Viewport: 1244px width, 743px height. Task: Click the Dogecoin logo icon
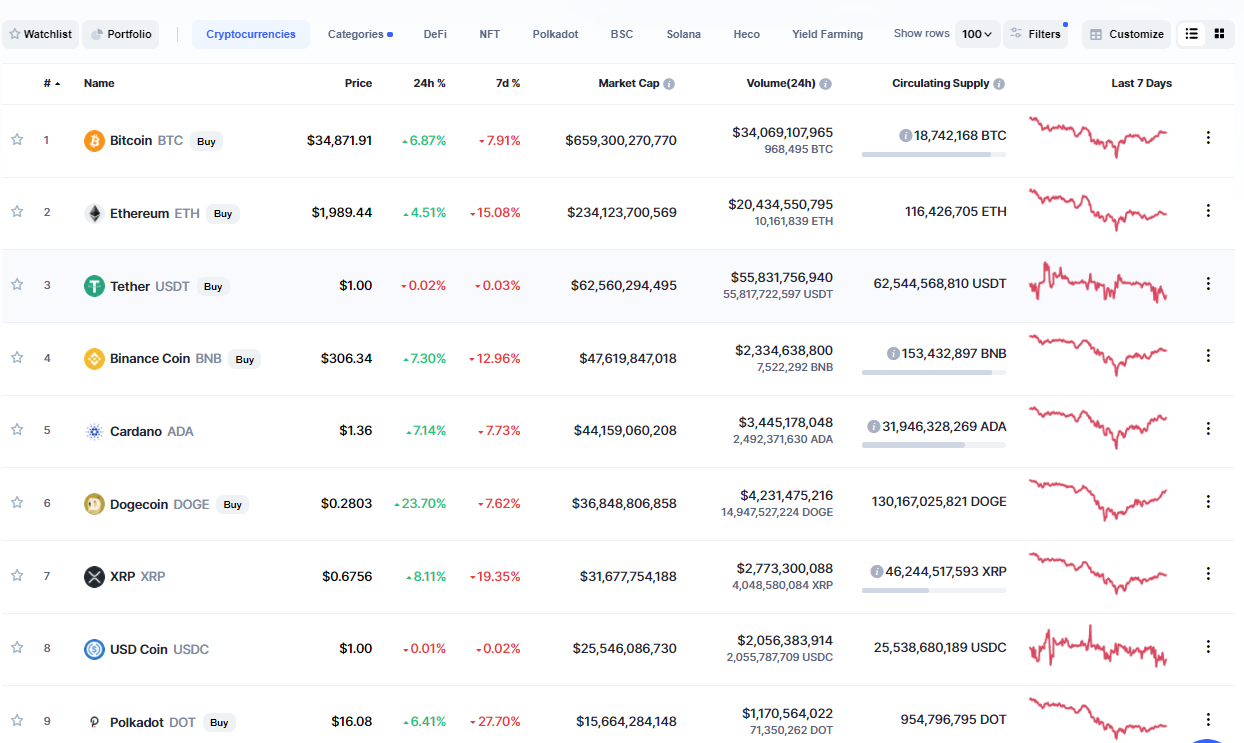94,504
